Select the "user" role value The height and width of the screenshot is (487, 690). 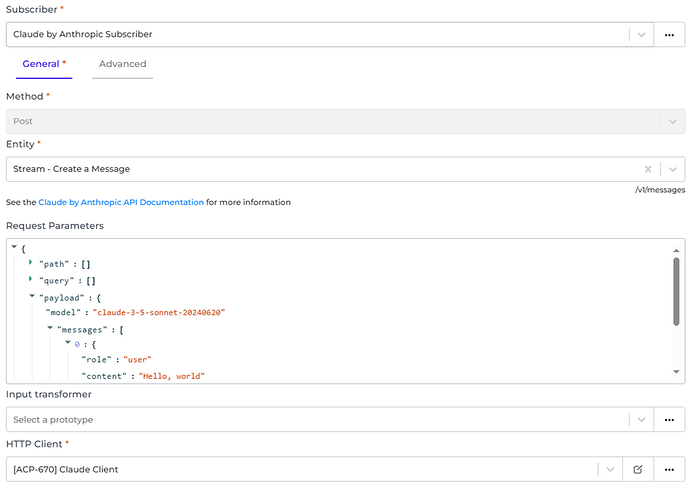point(137,360)
